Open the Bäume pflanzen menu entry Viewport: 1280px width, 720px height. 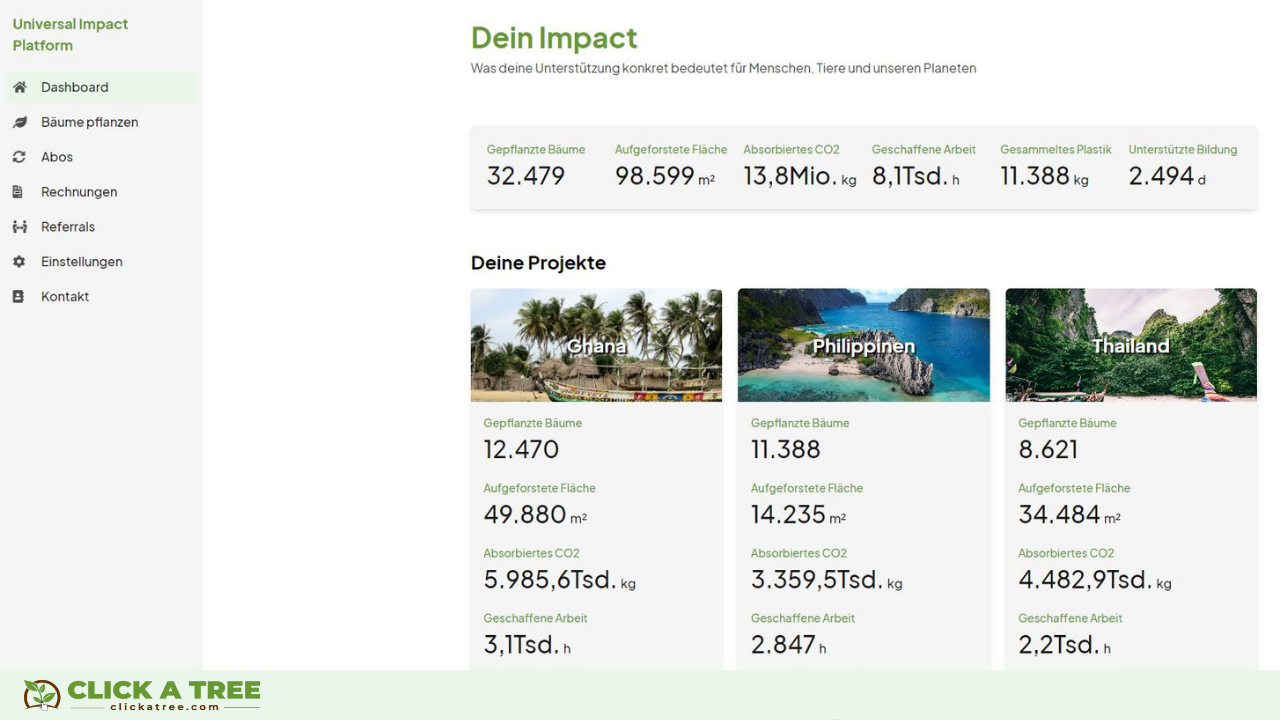pos(88,122)
